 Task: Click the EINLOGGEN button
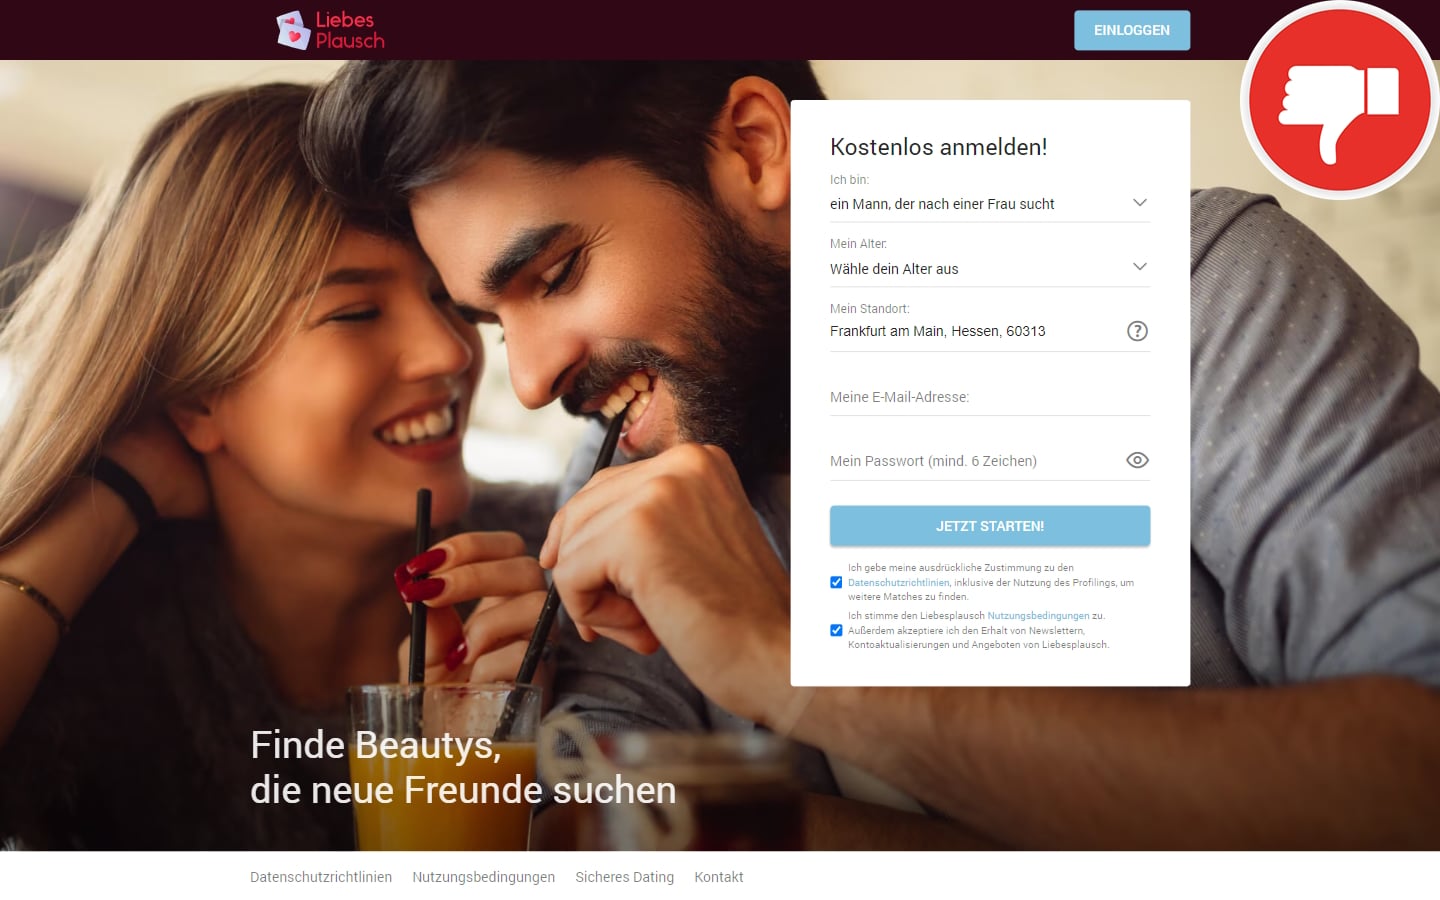click(x=1132, y=30)
